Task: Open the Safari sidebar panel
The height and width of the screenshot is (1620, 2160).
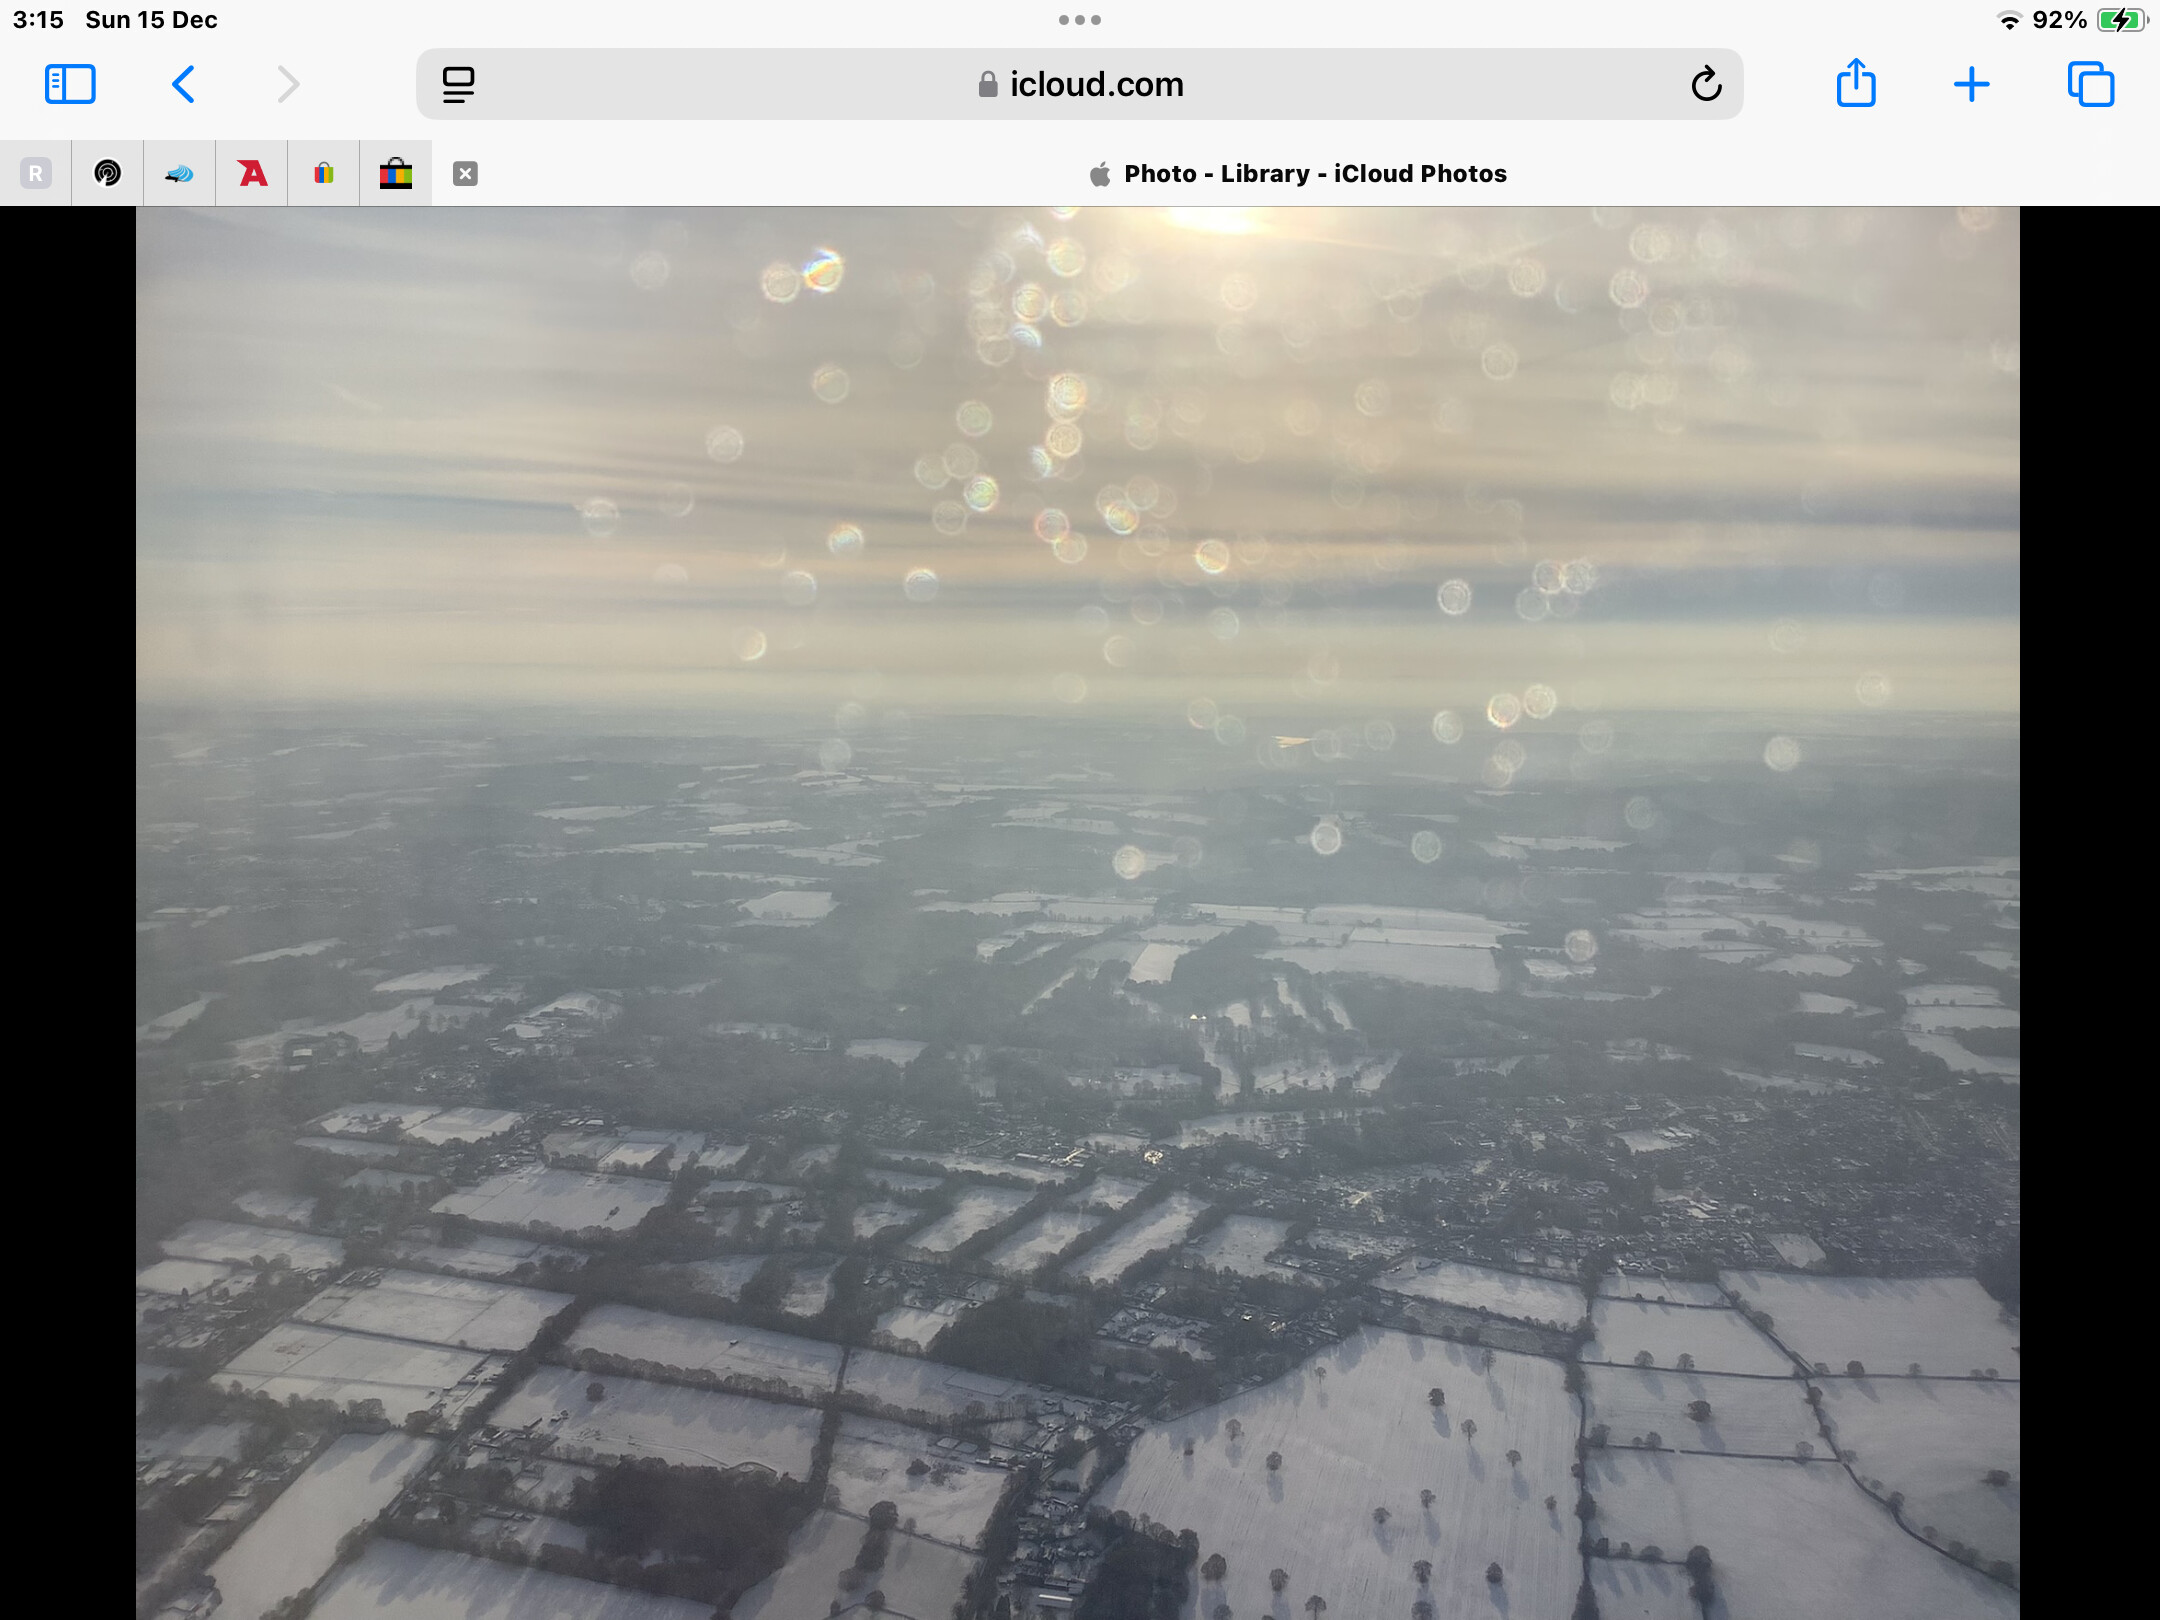Action: [70, 84]
